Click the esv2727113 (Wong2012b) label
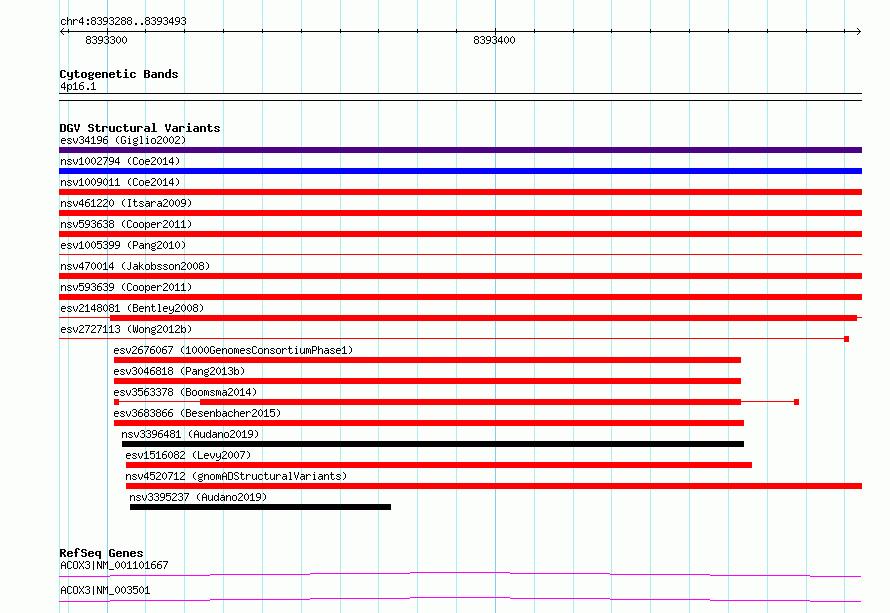The width and height of the screenshot is (890, 613). point(126,329)
